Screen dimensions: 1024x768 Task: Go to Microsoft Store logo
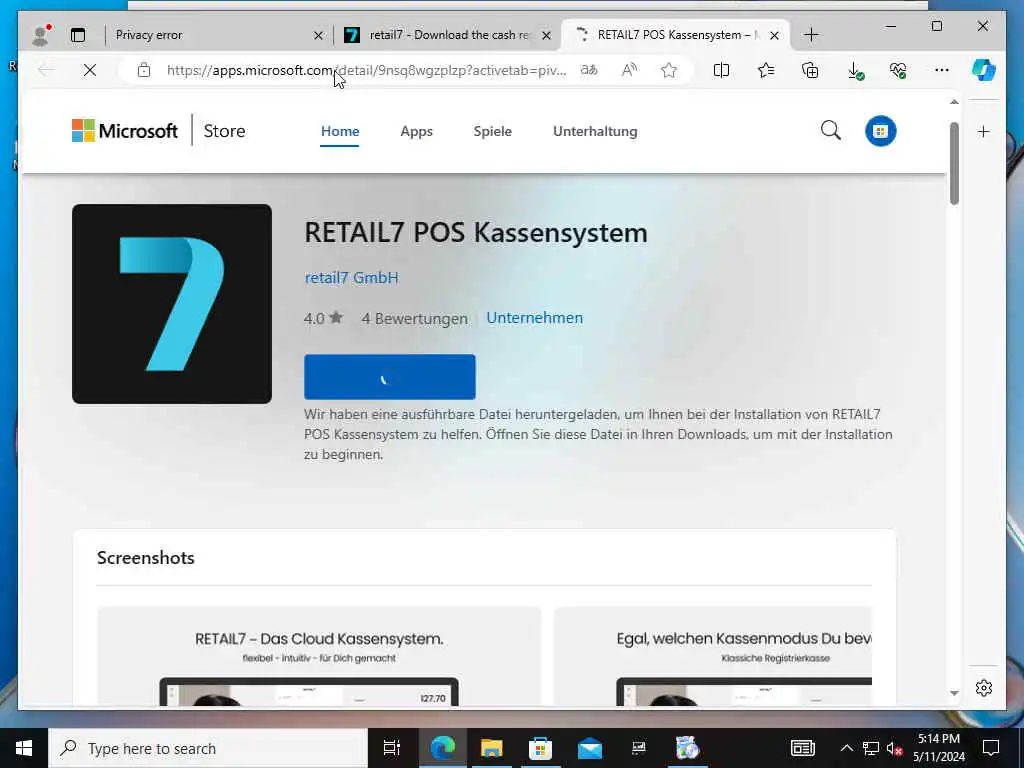(125, 131)
